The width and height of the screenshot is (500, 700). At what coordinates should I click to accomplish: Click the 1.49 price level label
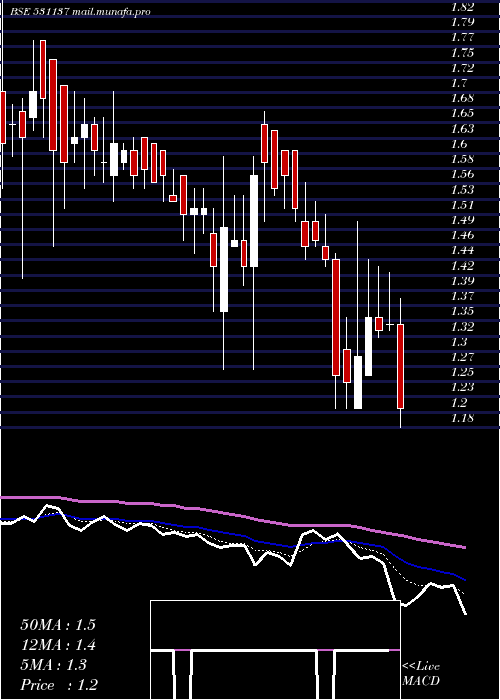462,220
